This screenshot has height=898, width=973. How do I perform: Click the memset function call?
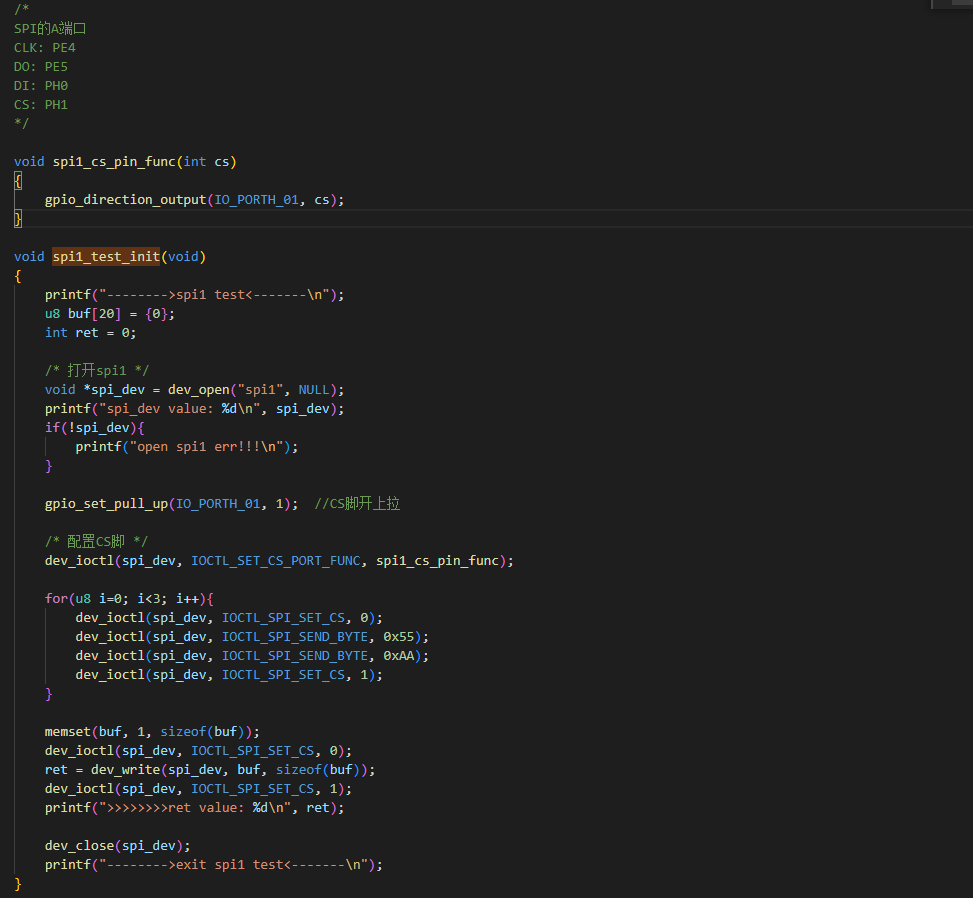68,732
